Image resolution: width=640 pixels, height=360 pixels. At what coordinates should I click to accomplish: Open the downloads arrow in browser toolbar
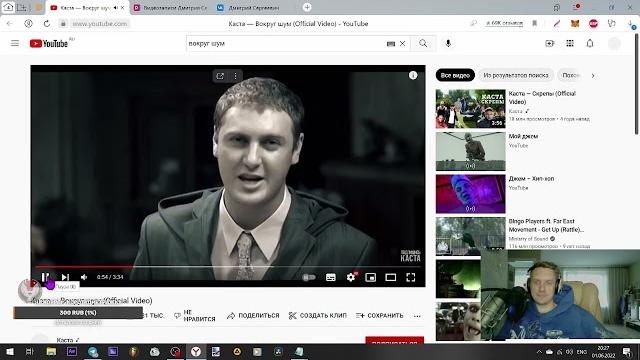click(631, 24)
